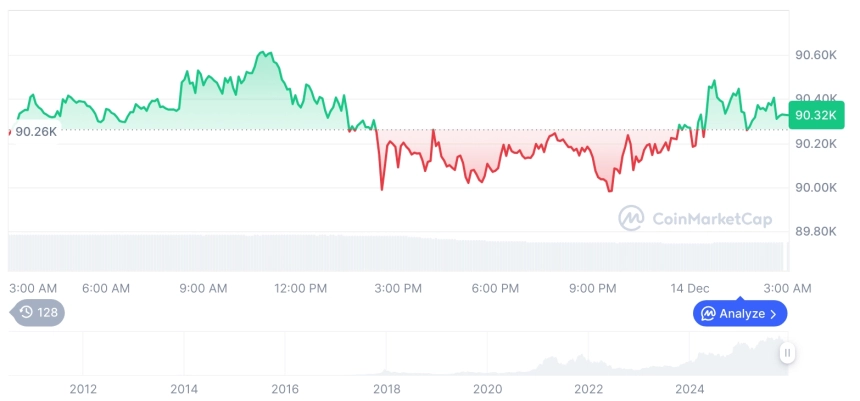Select 2016 on the year overview timeline
Image resolution: width=860 pixels, height=401 pixels.
click(285, 389)
